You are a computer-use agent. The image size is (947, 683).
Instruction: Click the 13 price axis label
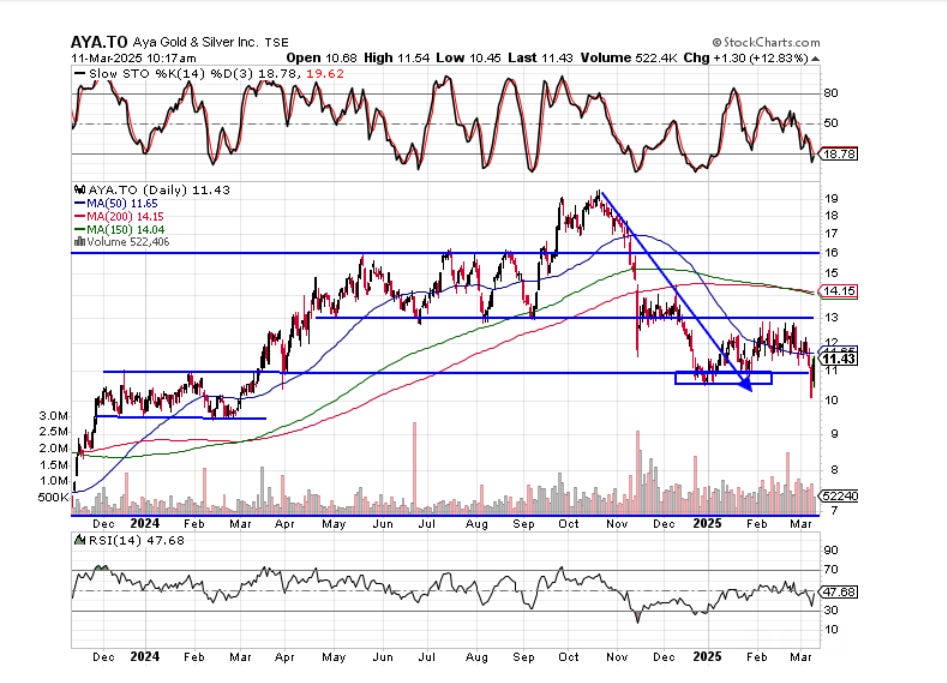click(x=831, y=317)
